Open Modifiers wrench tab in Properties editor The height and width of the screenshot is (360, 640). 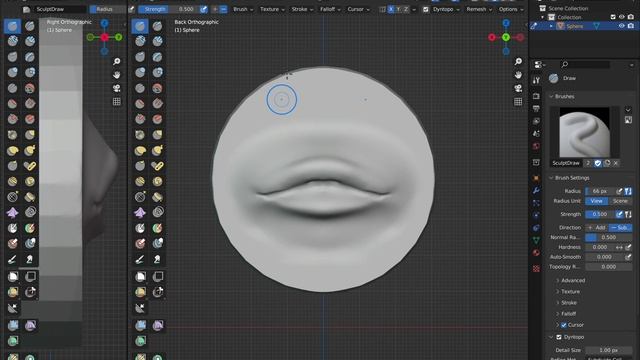point(536,191)
